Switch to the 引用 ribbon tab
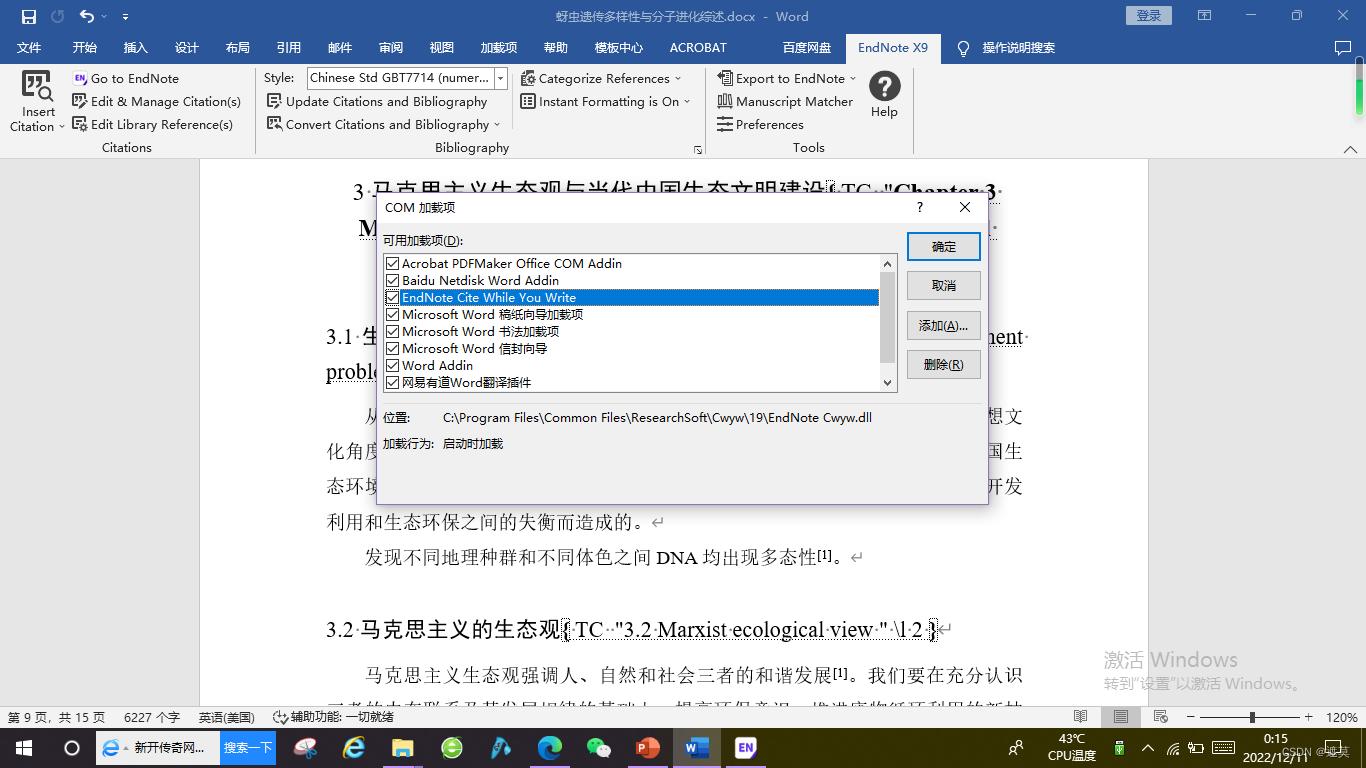This screenshot has width=1366, height=768. click(x=289, y=47)
